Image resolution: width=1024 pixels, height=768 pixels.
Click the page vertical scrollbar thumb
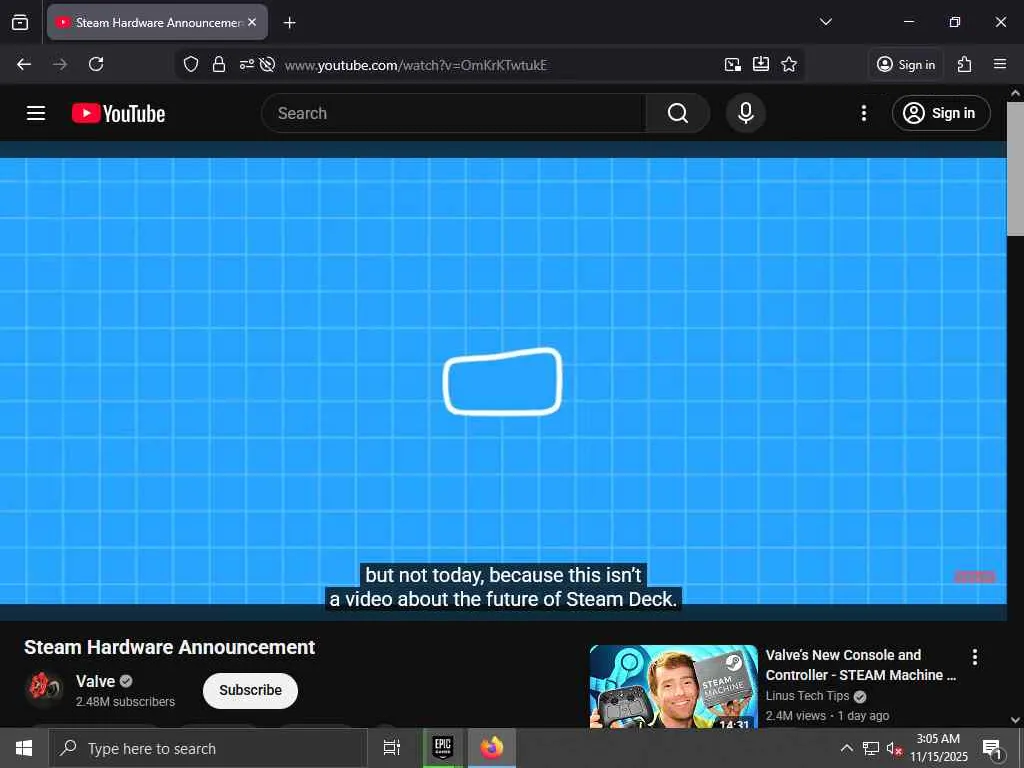pyautogui.click(x=1015, y=168)
